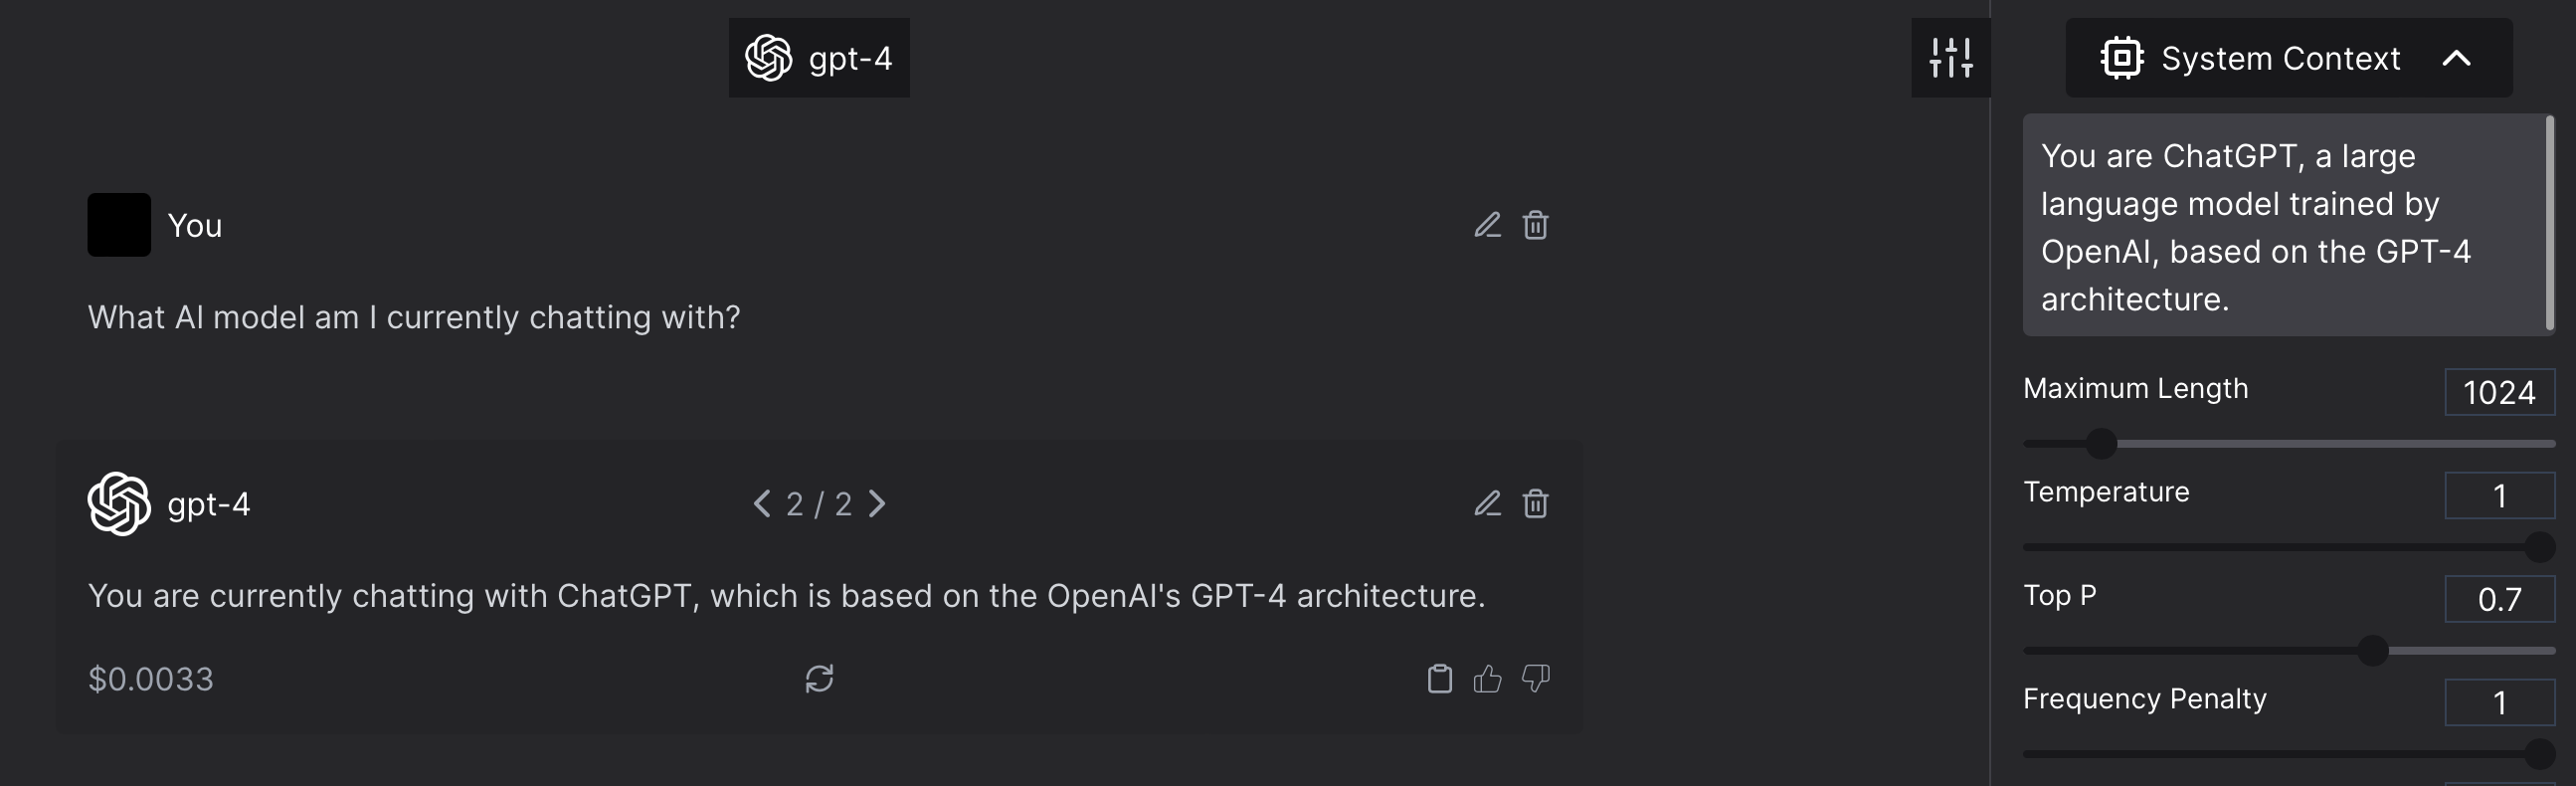Copy the response to clipboard
The image size is (2576, 786).
pyautogui.click(x=1439, y=679)
